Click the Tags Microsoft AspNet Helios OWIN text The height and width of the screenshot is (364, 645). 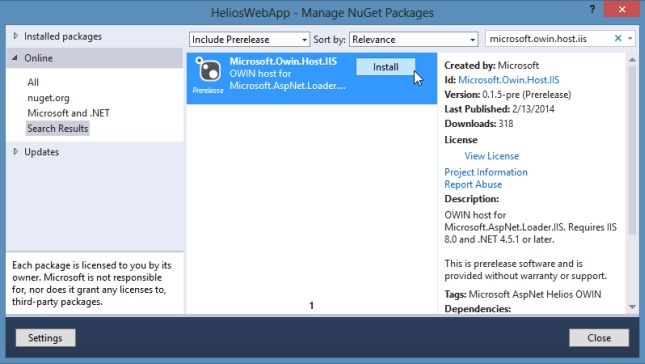pyautogui.click(x=523, y=294)
